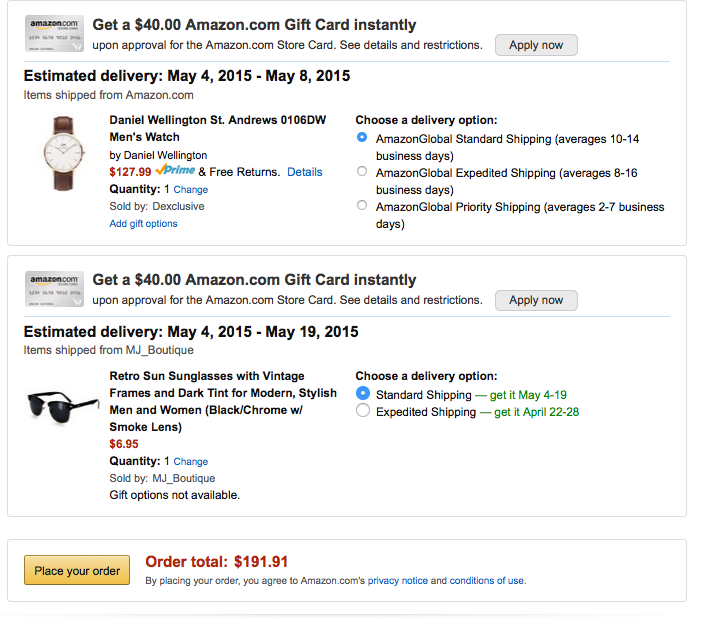
Task: Click the Prime logo beside $127.99
Action: pyautogui.click(x=175, y=171)
